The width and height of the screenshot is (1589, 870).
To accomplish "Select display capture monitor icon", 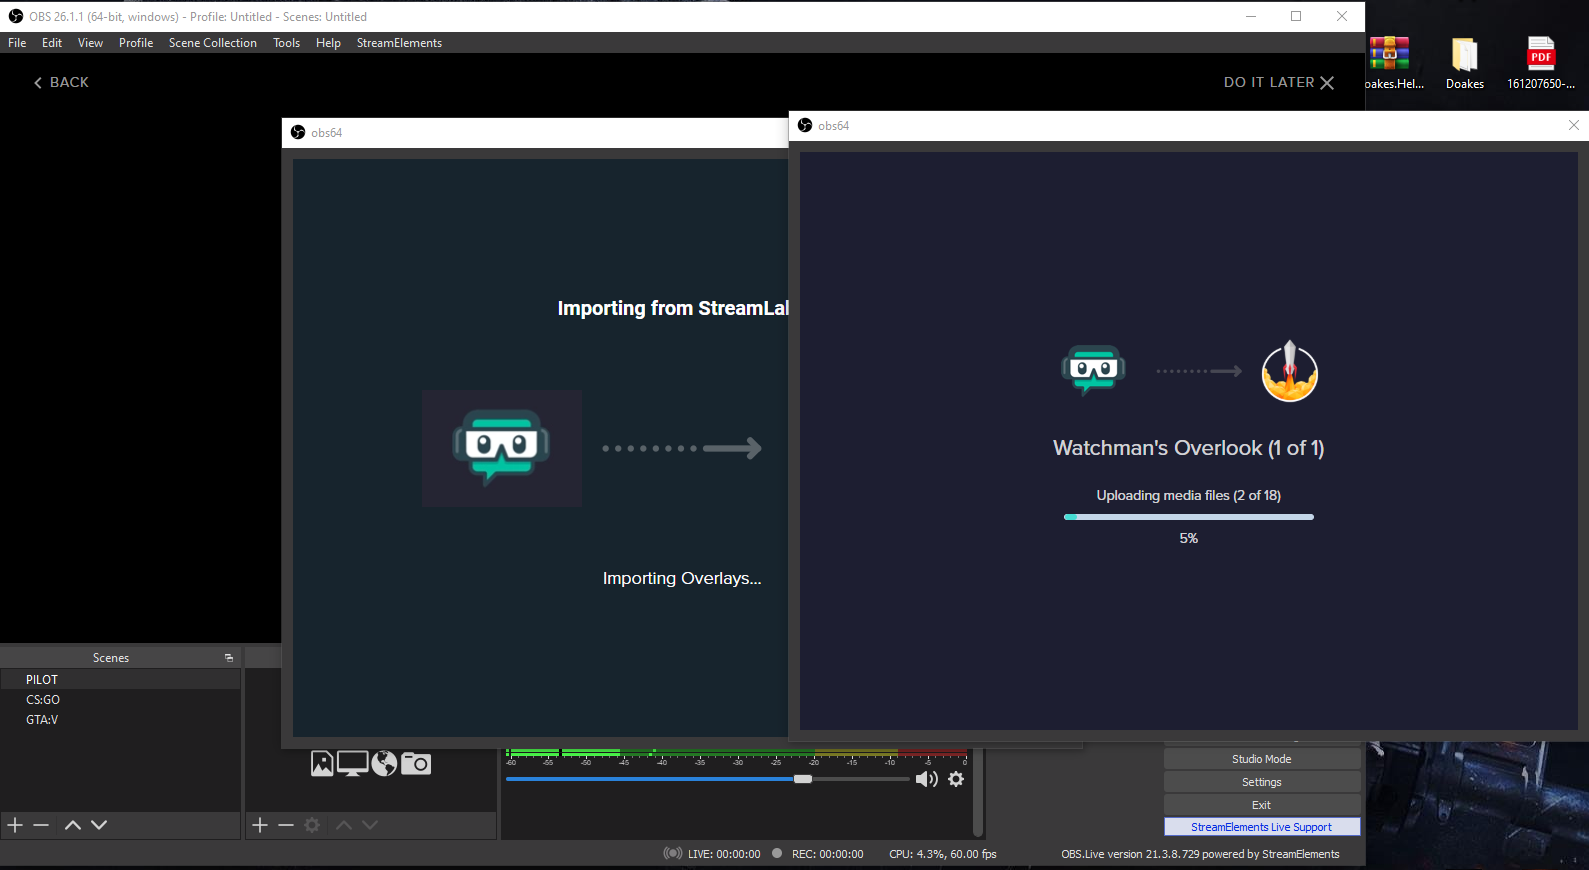I will pos(352,764).
